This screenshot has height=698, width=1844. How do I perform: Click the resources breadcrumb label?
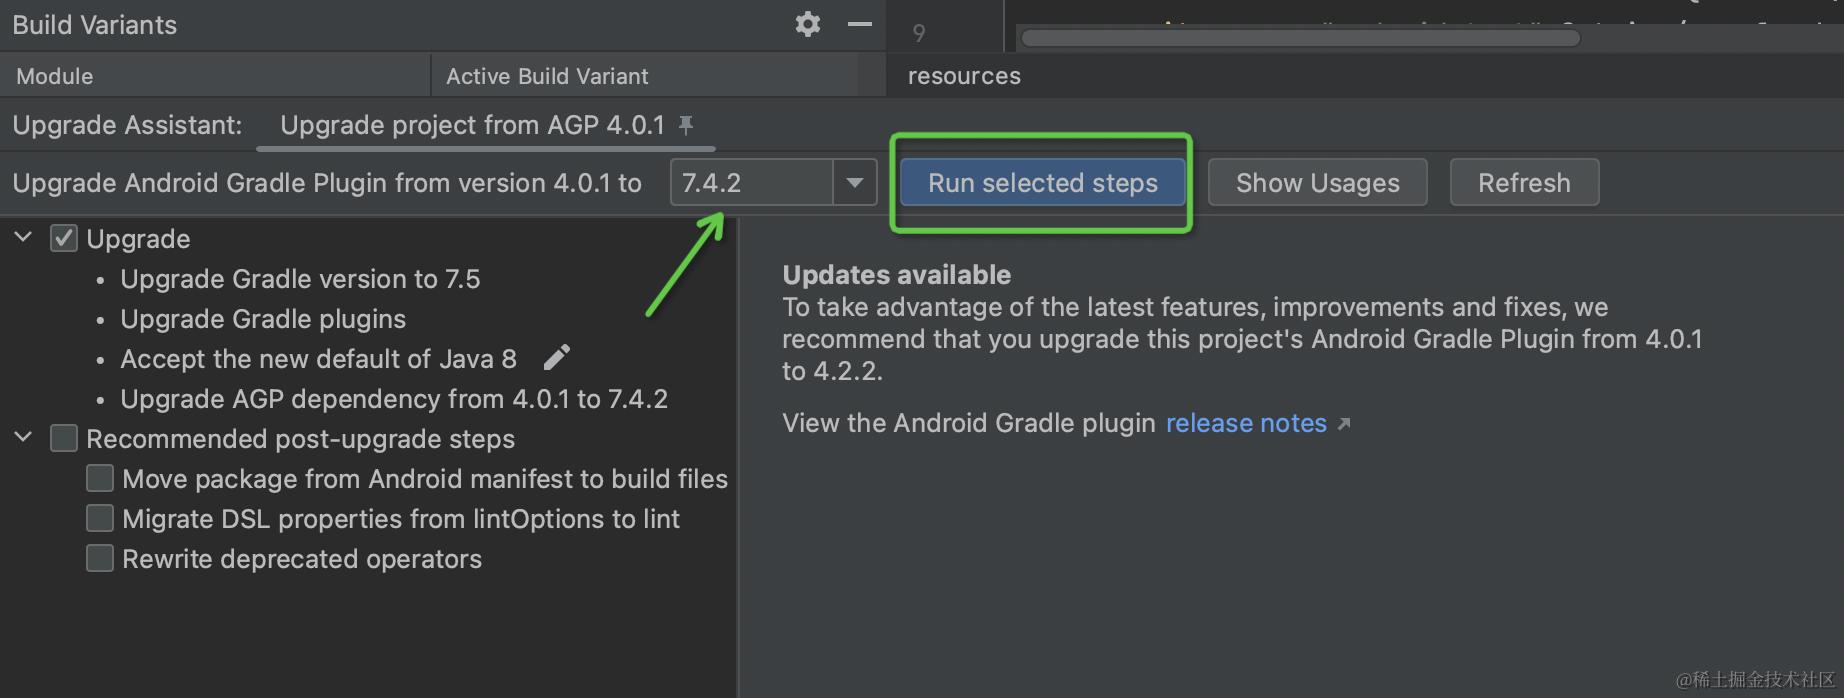(x=964, y=76)
